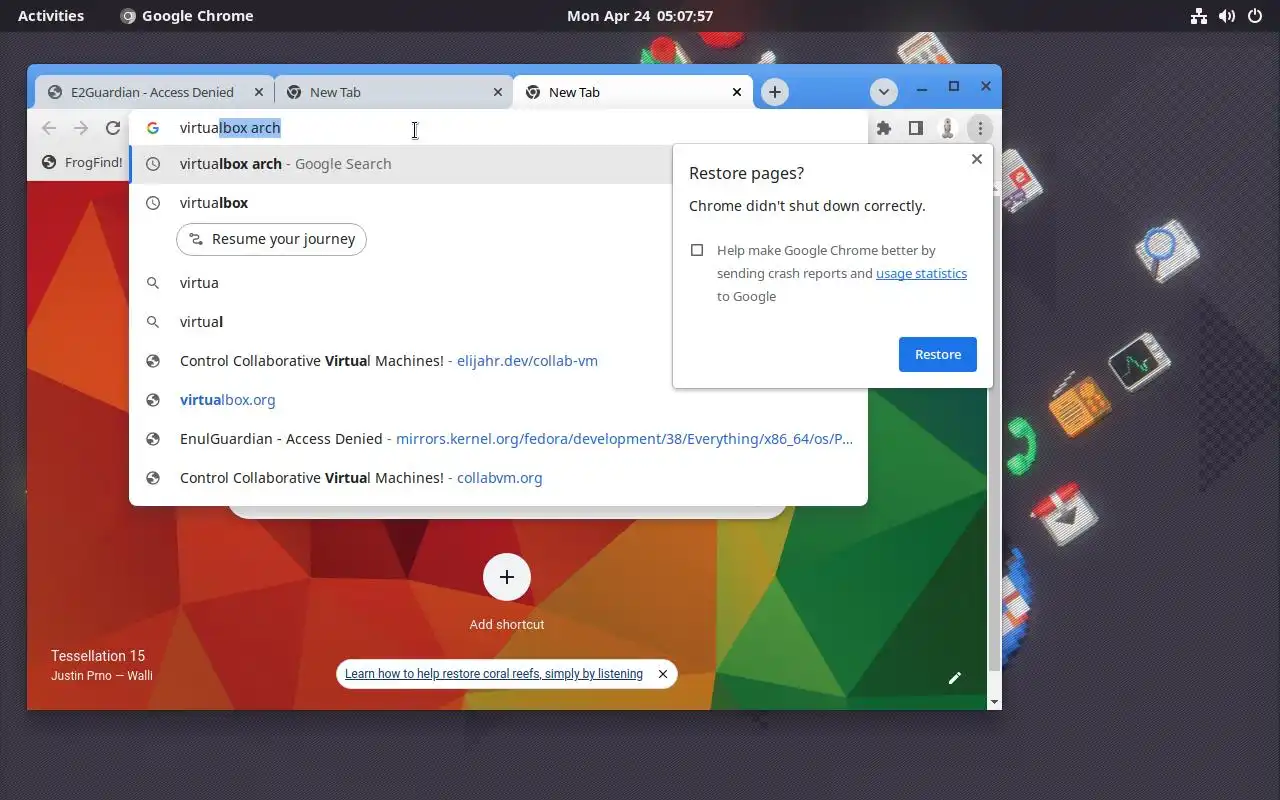This screenshot has width=1280, height=800.
Task: Open the tab search dropdown arrow
Action: [883, 92]
